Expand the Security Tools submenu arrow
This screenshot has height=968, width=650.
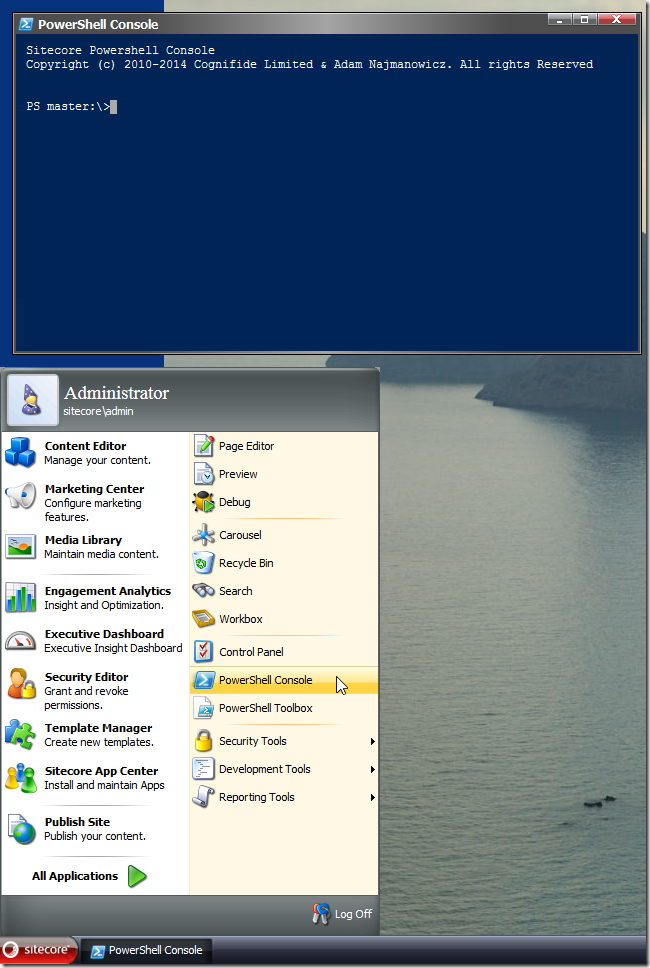pos(372,742)
